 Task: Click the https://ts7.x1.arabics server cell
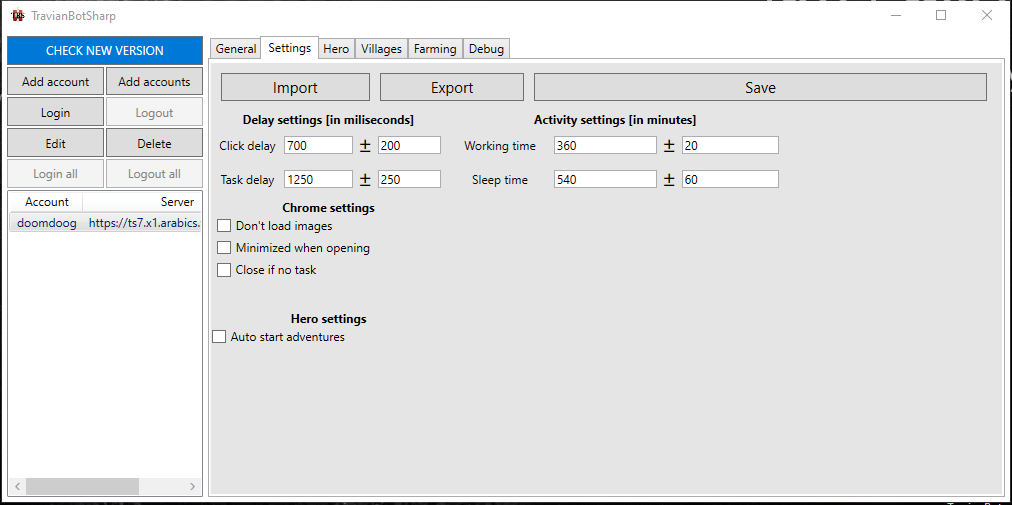(x=145, y=223)
